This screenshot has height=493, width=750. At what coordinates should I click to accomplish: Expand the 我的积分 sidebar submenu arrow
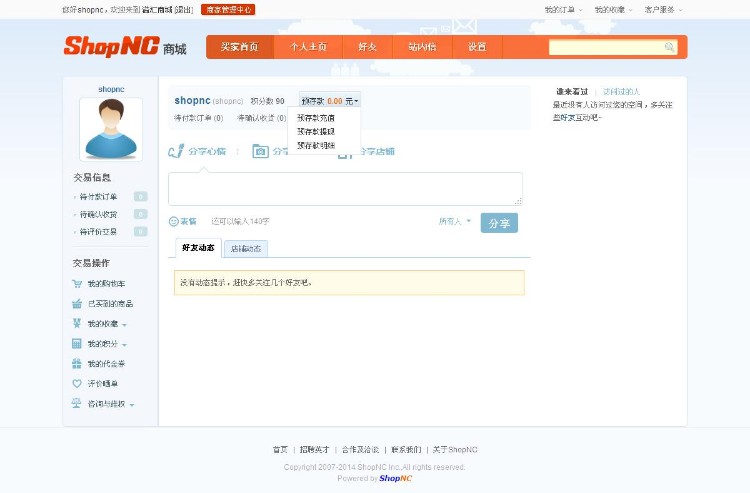125,345
